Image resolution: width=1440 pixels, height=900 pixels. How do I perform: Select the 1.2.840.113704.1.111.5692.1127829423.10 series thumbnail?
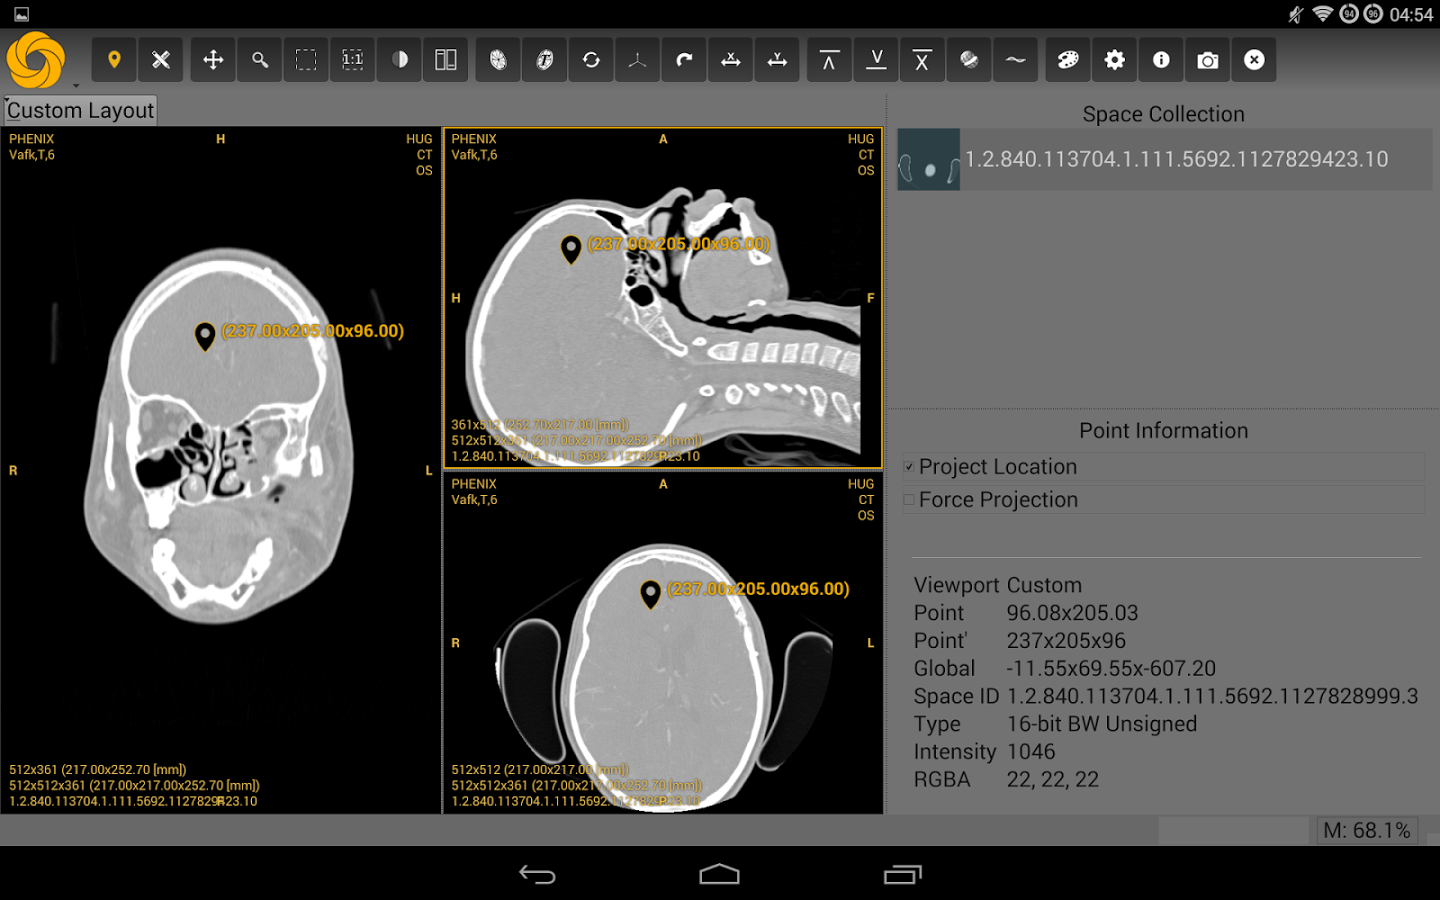click(929, 159)
